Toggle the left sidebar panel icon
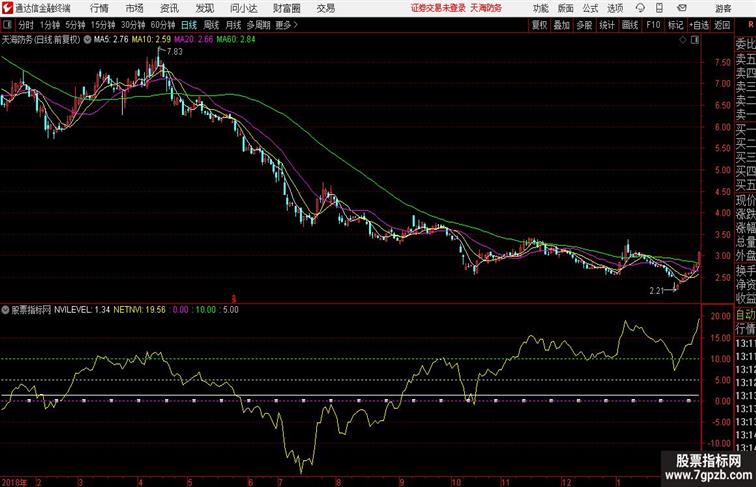 tap(7, 25)
